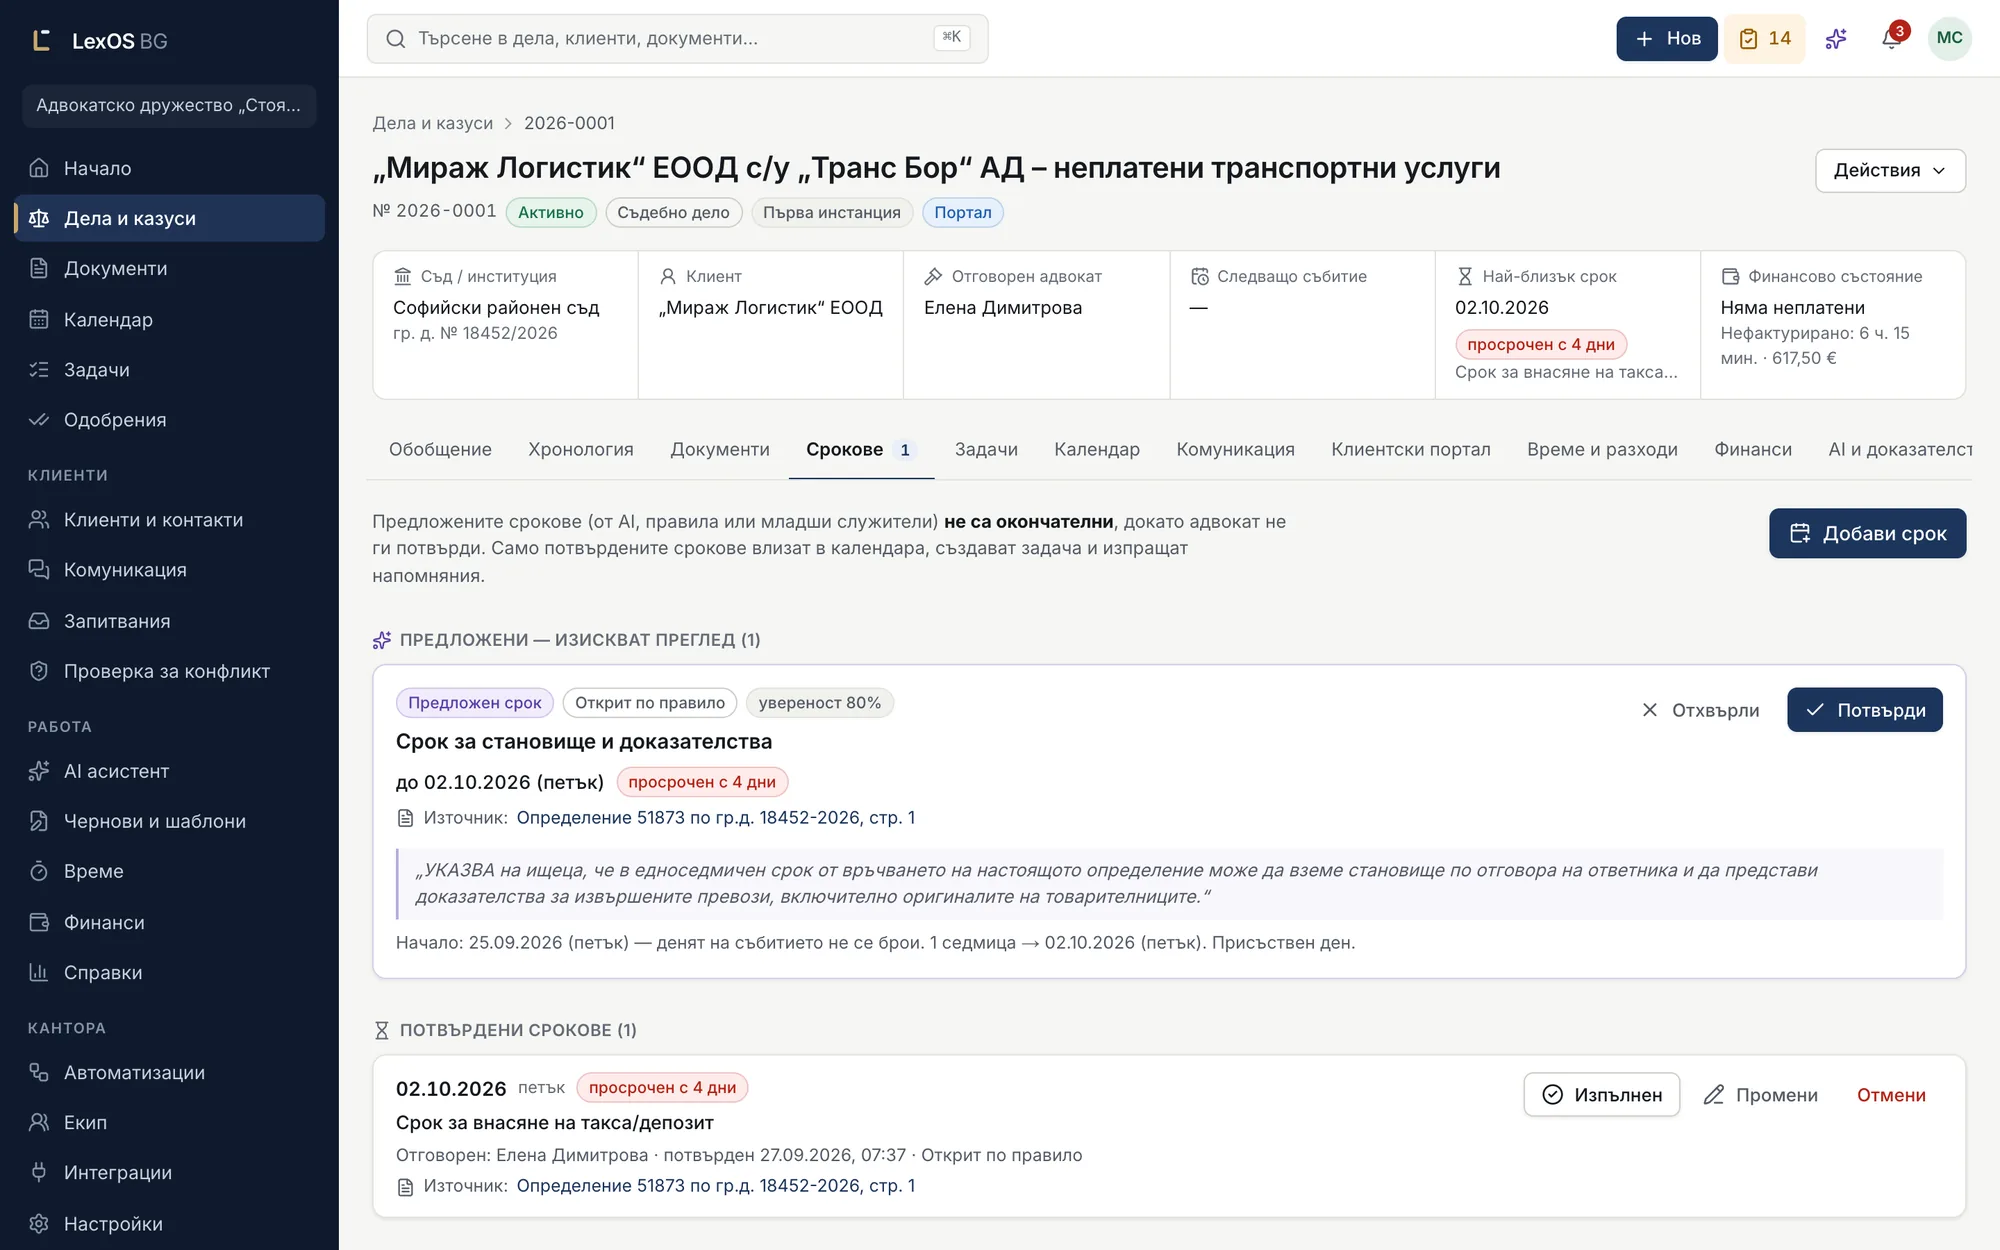Screen dimensions: 2000x1250
Task: Focus the search field for cases and clients
Action: click(x=677, y=39)
